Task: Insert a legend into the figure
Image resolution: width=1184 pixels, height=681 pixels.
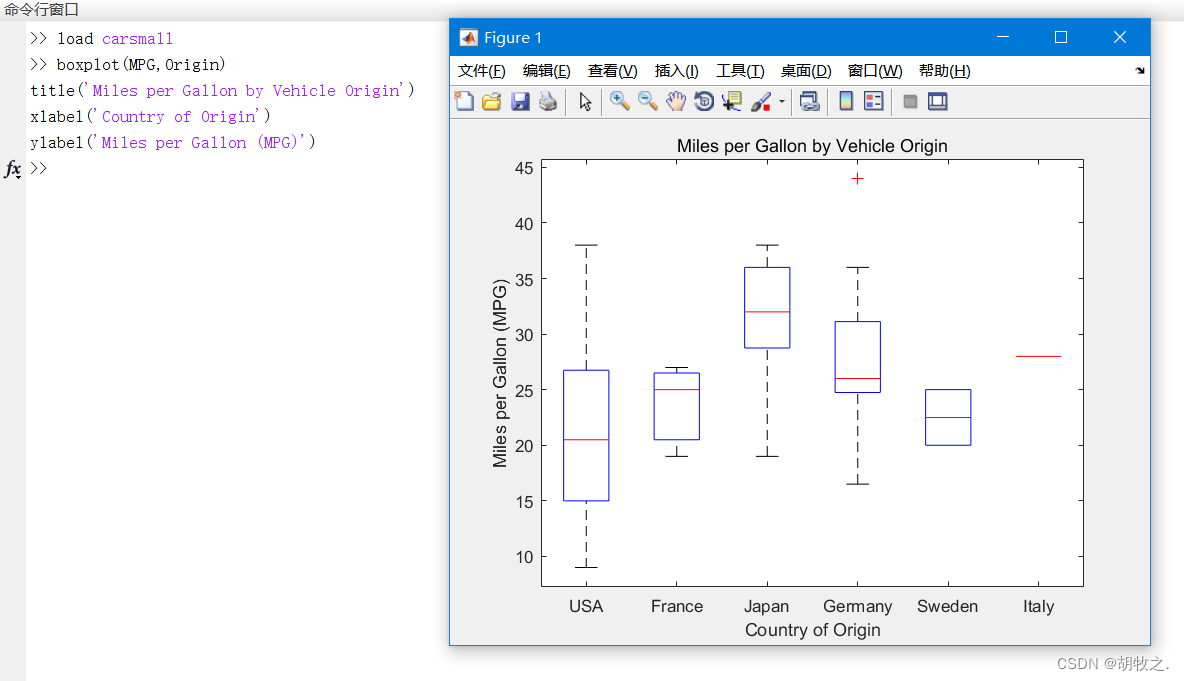Action: pyautogui.click(x=872, y=101)
